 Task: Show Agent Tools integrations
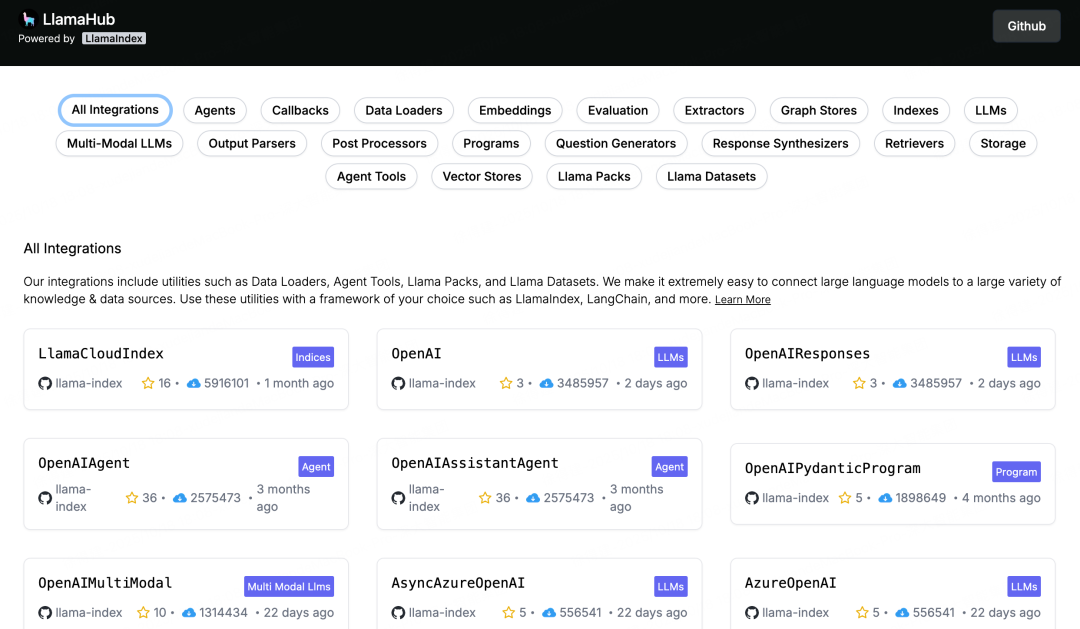pos(371,176)
